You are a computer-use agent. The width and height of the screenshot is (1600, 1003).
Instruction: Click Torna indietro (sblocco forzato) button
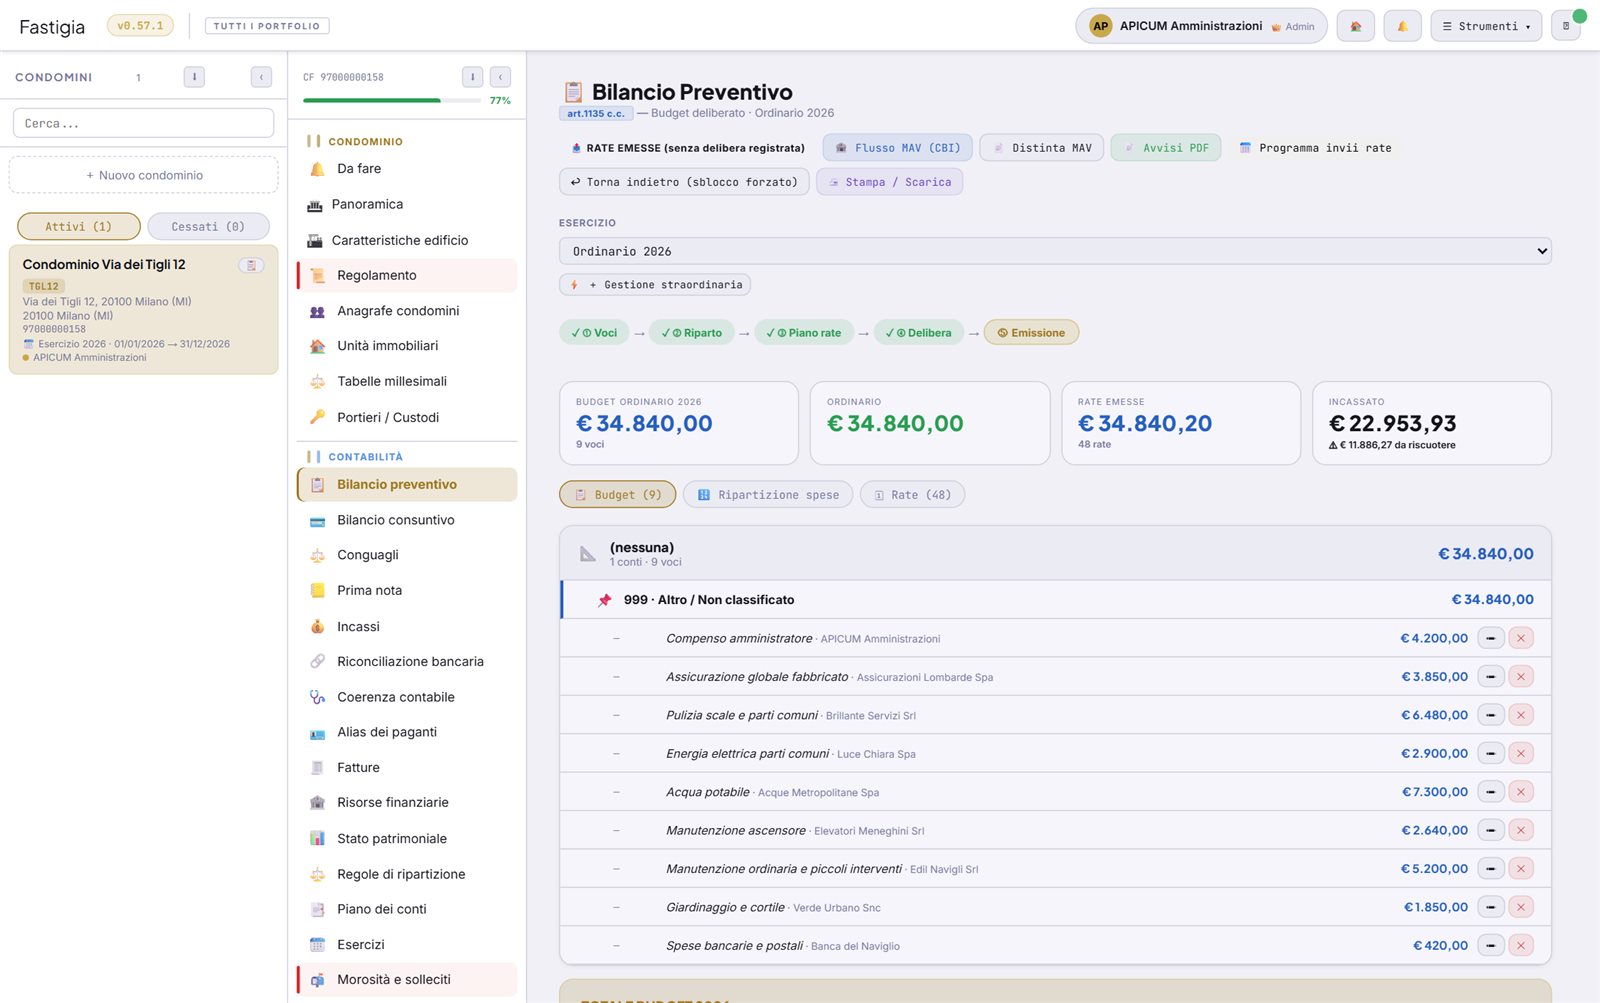pos(684,182)
